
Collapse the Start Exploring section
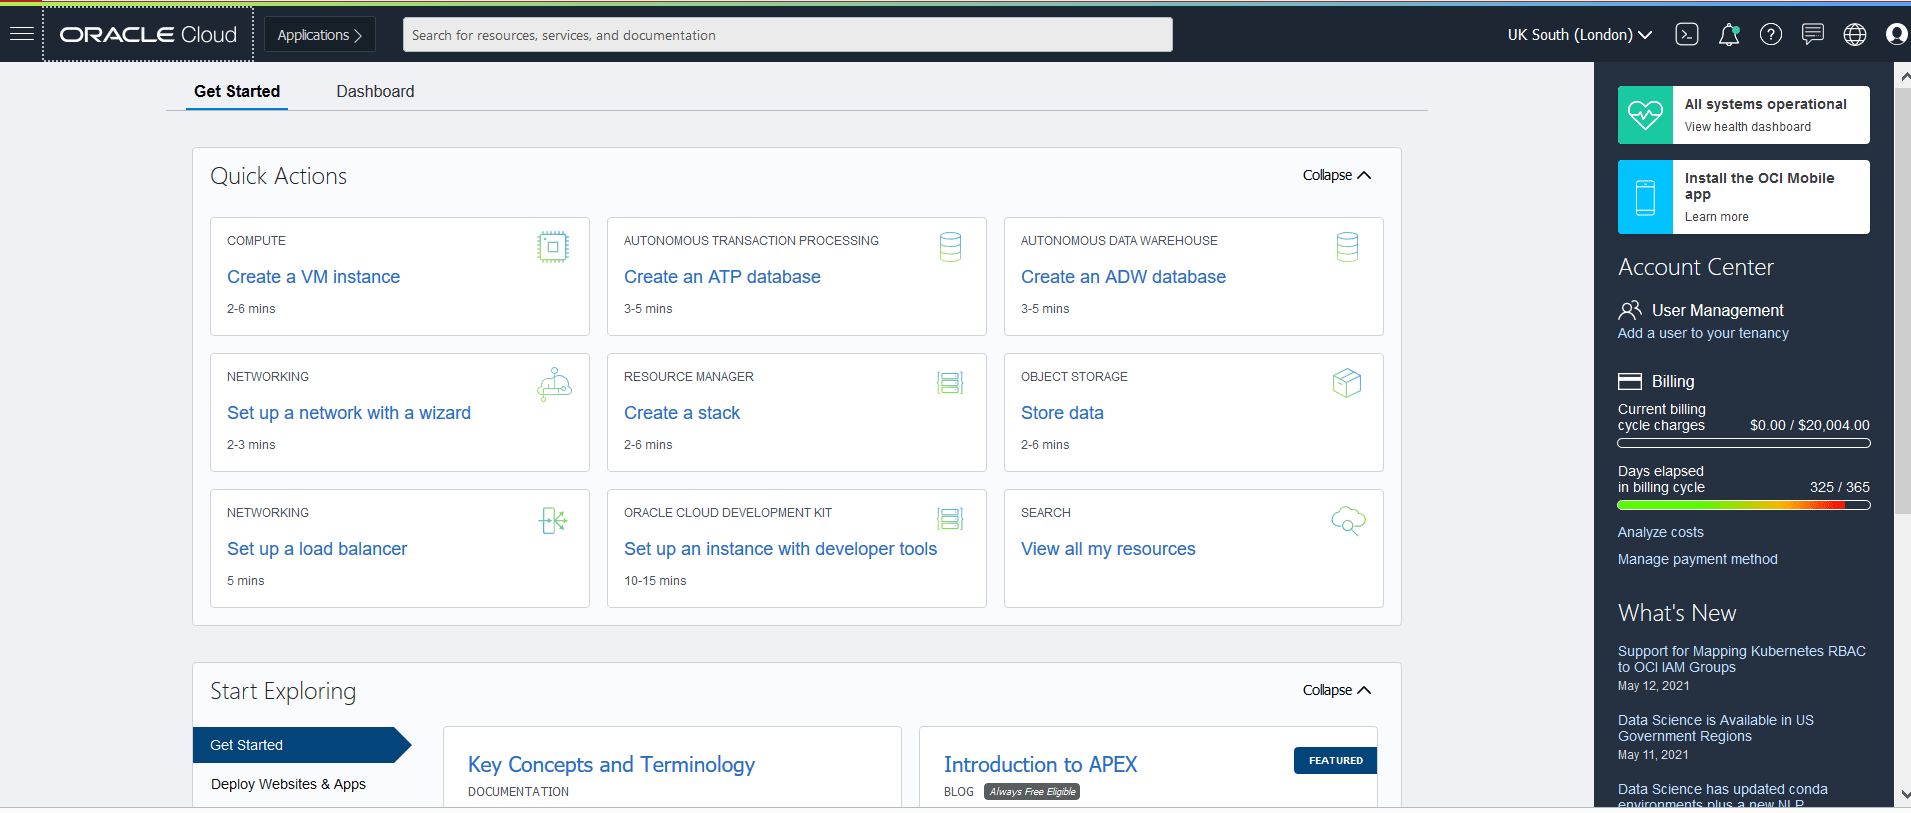pos(1336,691)
